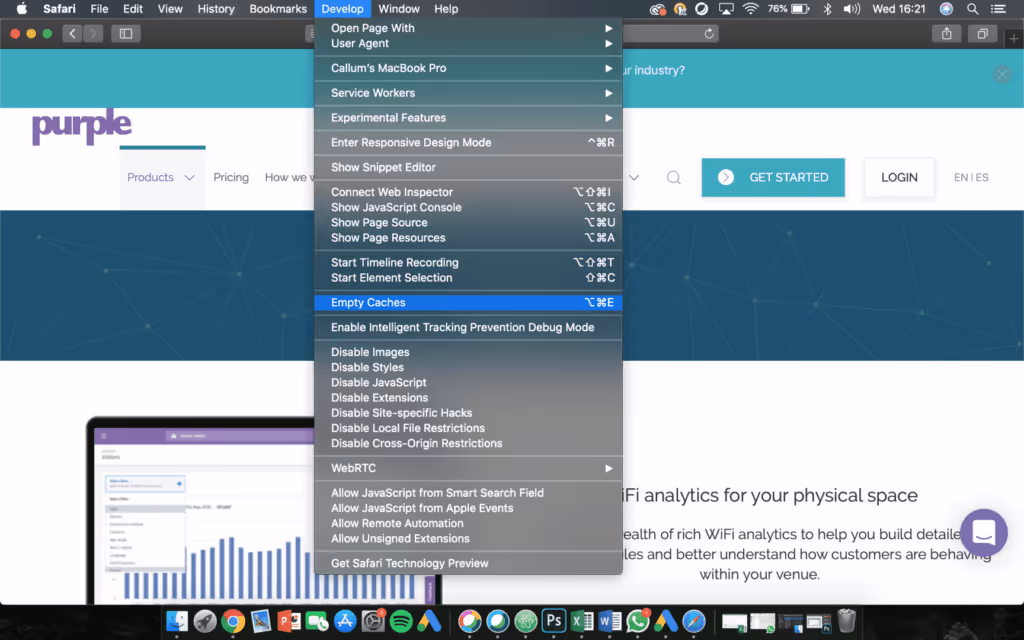
Task: Open the Pricing link
Action: pyautogui.click(x=231, y=178)
